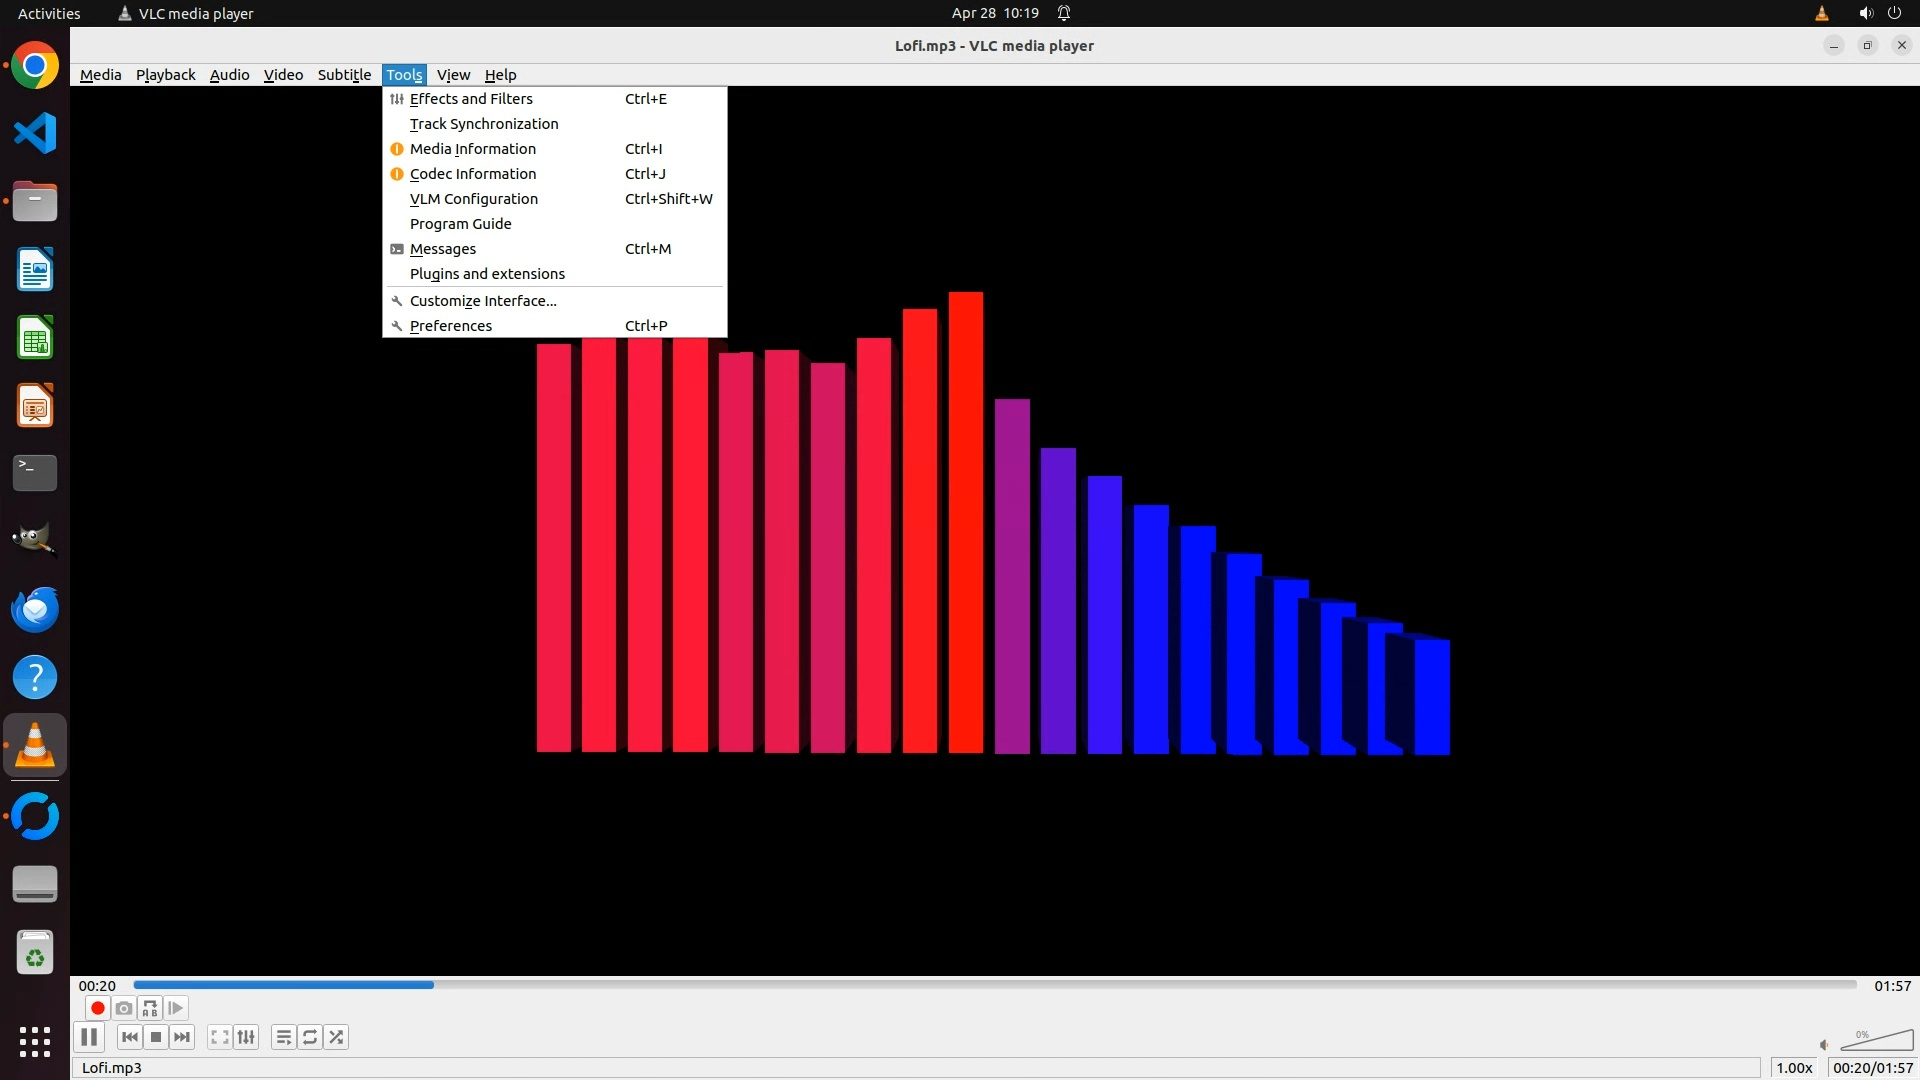Image resolution: width=1920 pixels, height=1080 pixels.
Task: Stop playback with the stop button
Action: click(156, 1037)
